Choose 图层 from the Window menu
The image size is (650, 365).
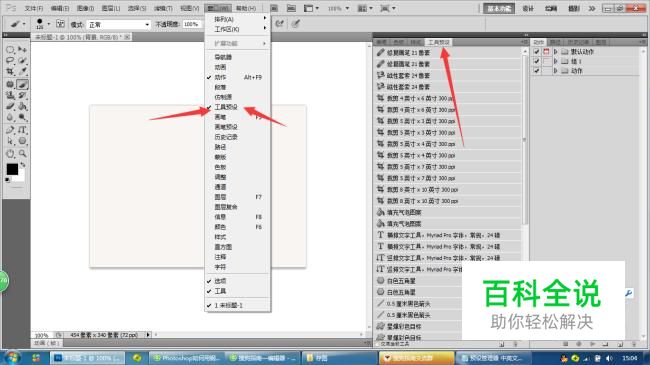pos(238,197)
